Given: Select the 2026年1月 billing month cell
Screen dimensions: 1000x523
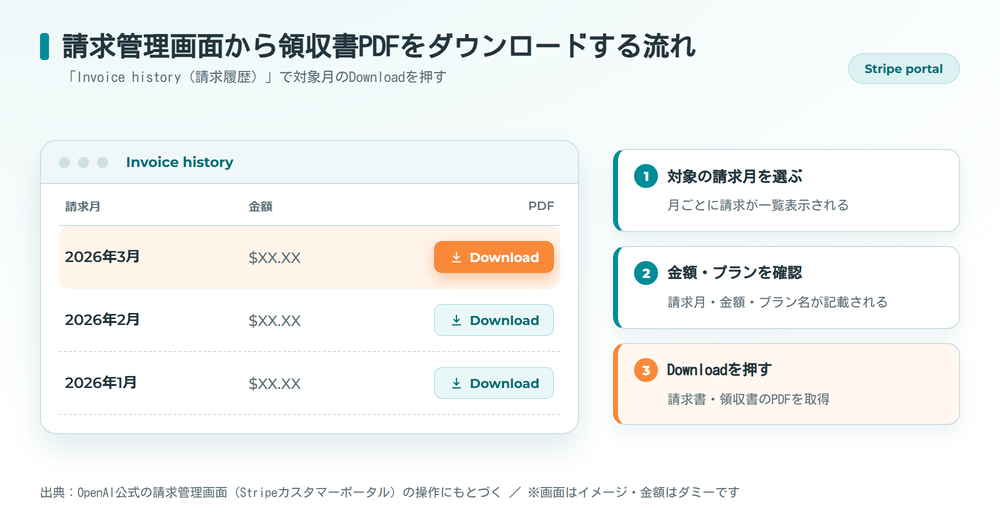Looking at the screenshot, I should [x=101, y=383].
